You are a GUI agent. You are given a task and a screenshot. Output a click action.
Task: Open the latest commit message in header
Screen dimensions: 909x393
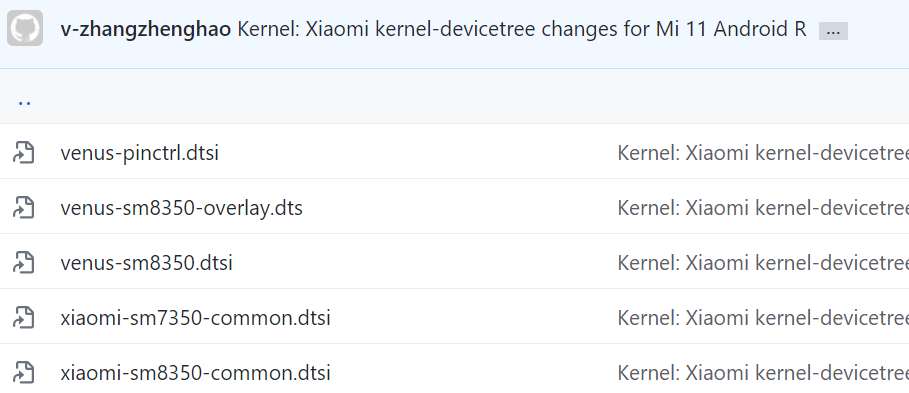coord(522,28)
